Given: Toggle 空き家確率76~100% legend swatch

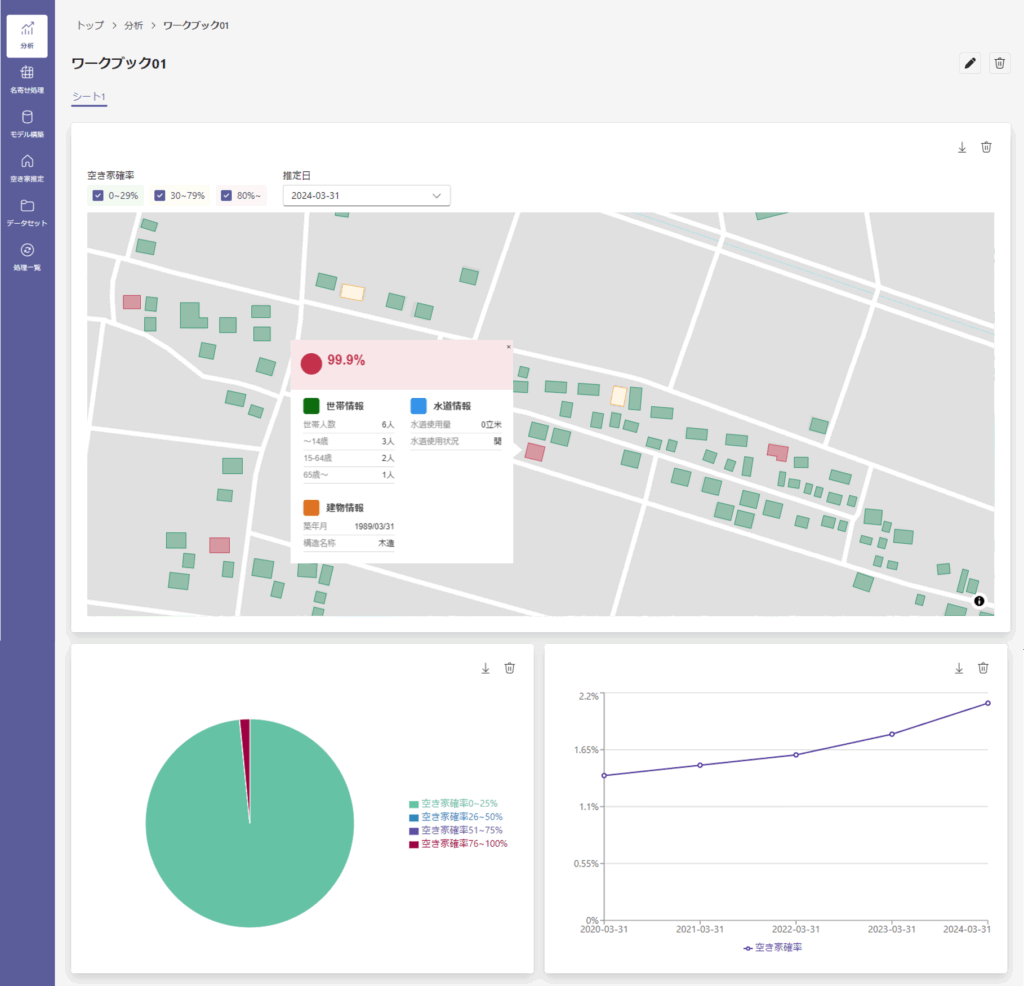Looking at the screenshot, I should point(413,844).
